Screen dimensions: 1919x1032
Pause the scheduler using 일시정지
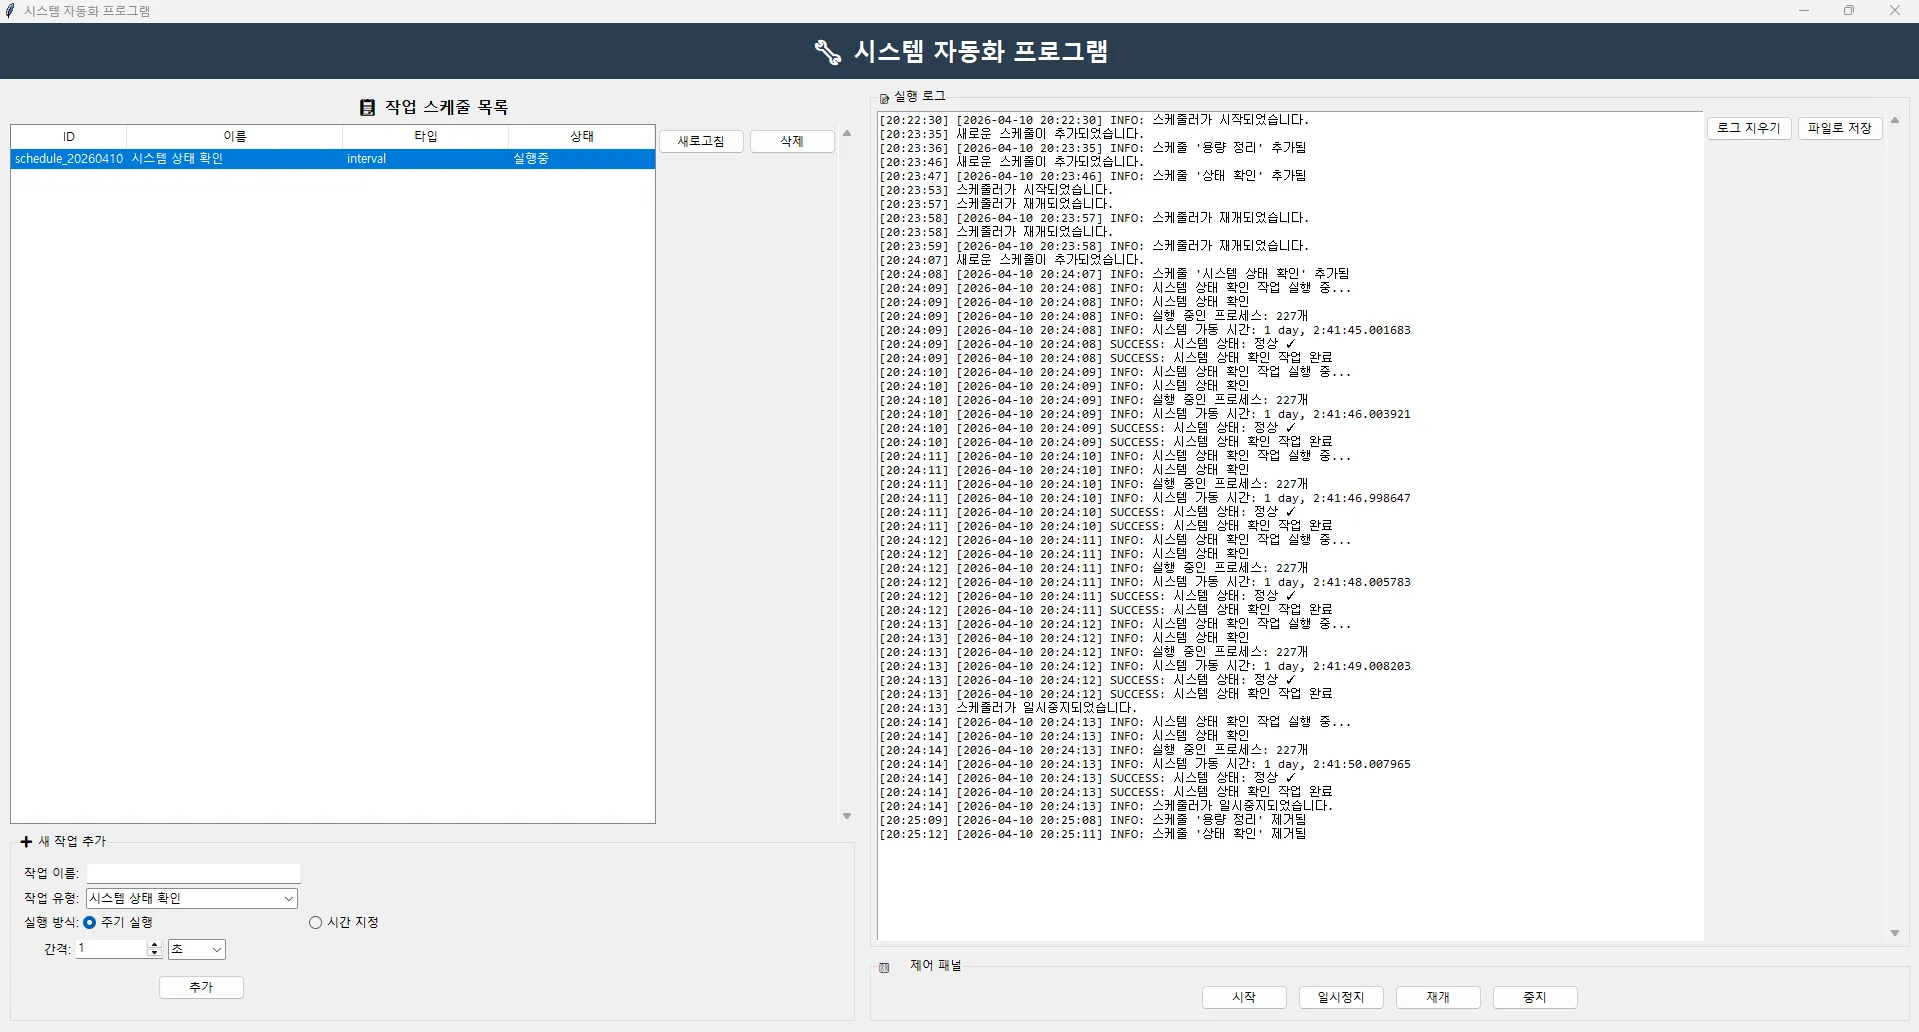point(1340,997)
